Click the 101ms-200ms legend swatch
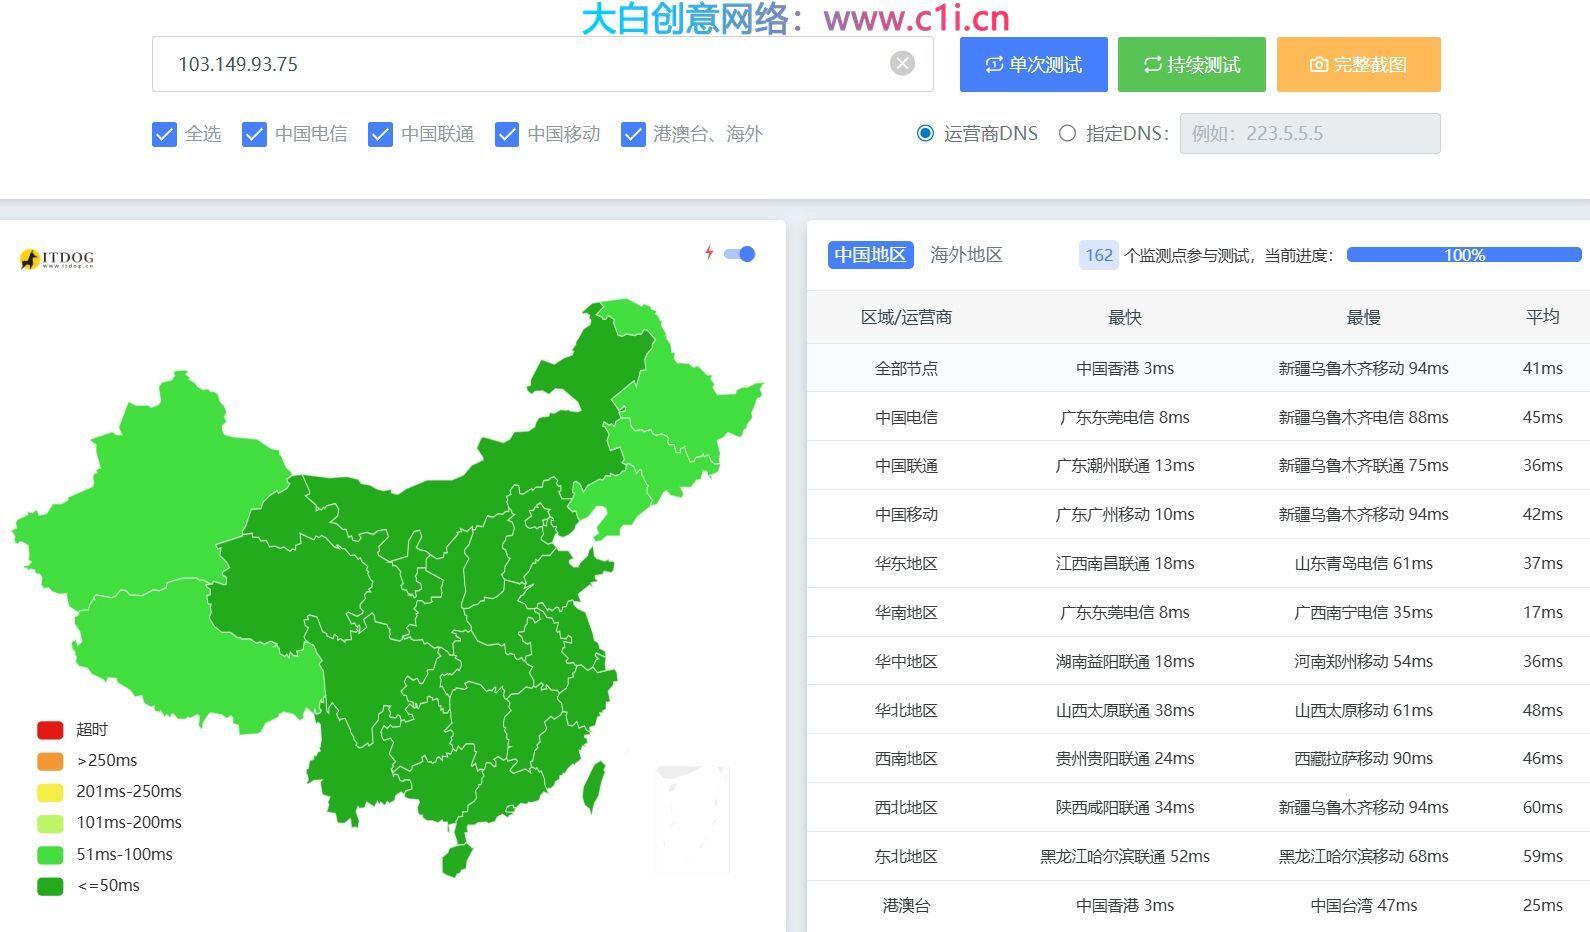Viewport: 1590px width, 932px height. click(50, 823)
